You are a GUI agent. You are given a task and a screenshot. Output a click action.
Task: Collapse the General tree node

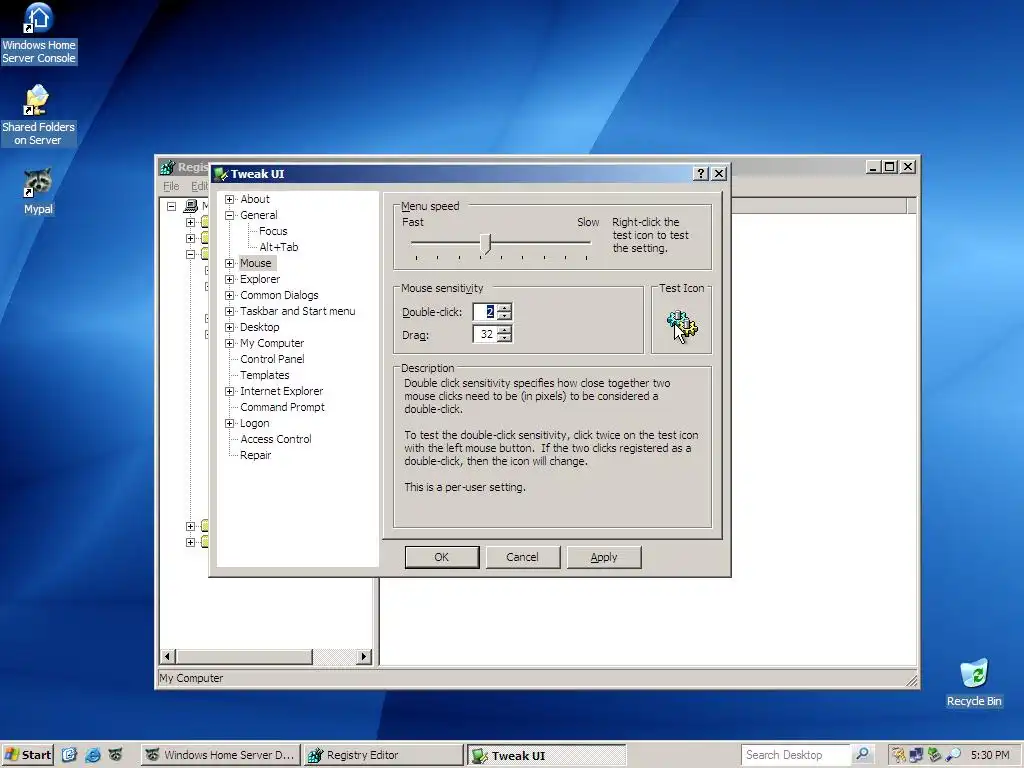229,215
